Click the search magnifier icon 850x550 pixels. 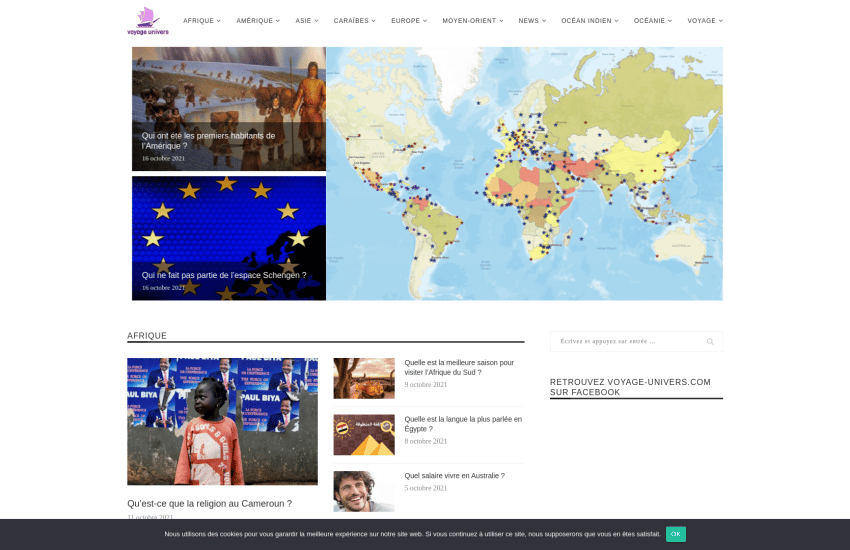pos(710,342)
